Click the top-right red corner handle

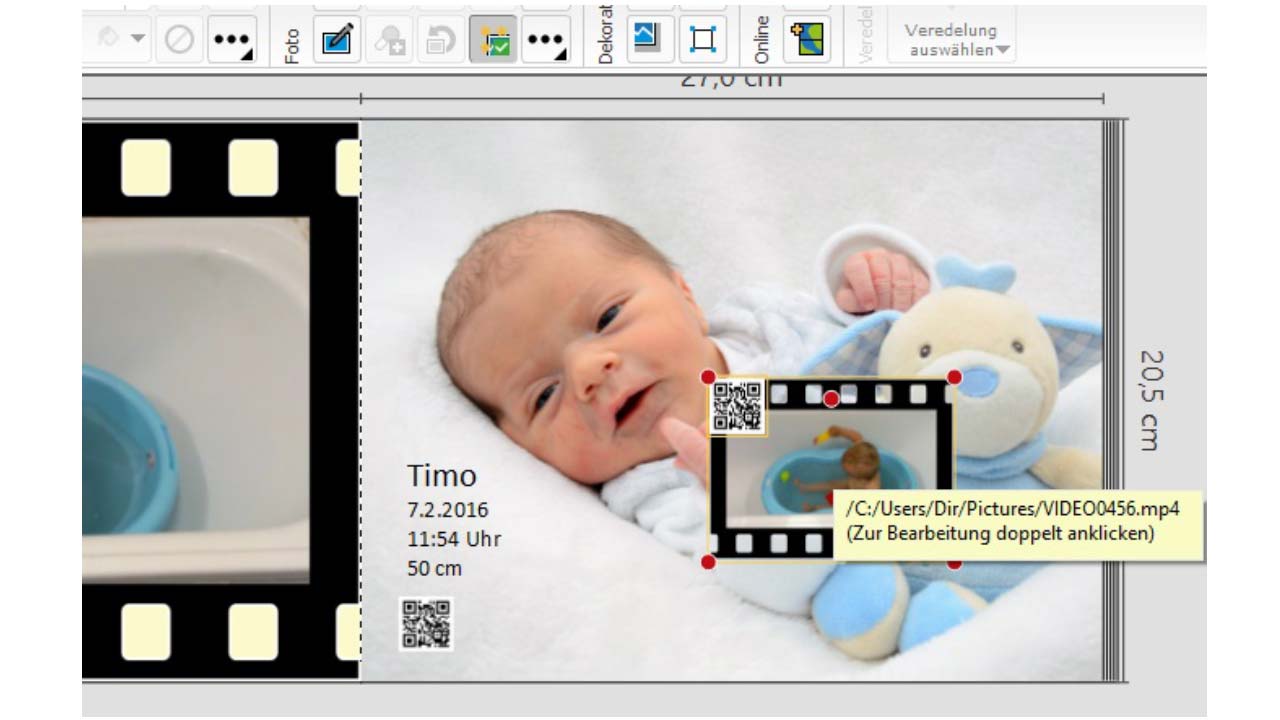pos(954,377)
